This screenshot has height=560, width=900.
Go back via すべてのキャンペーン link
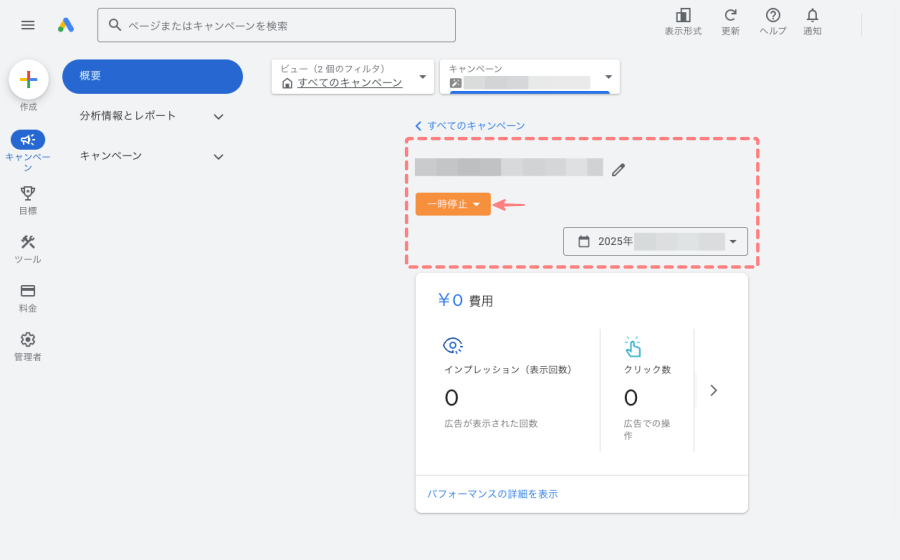coord(470,126)
